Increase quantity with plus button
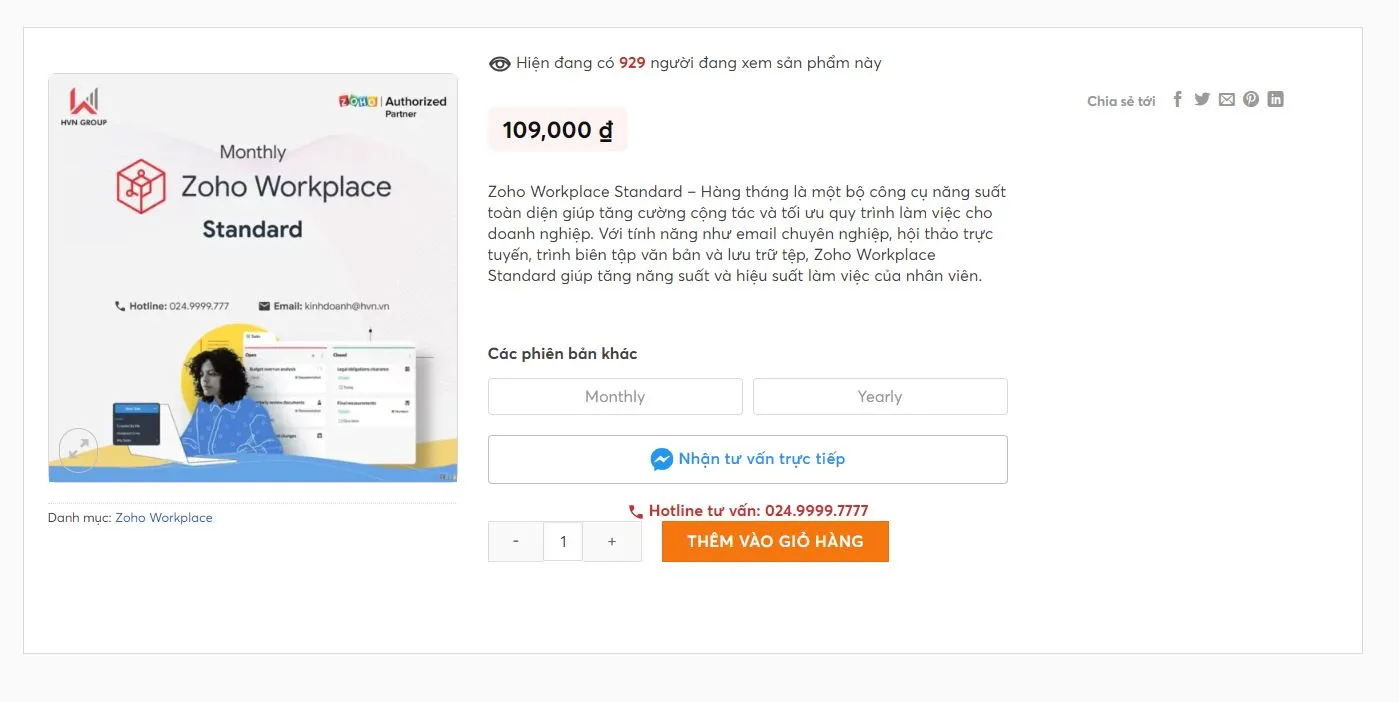The width and height of the screenshot is (1399, 702). pyautogui.click(x=612, y=541)
